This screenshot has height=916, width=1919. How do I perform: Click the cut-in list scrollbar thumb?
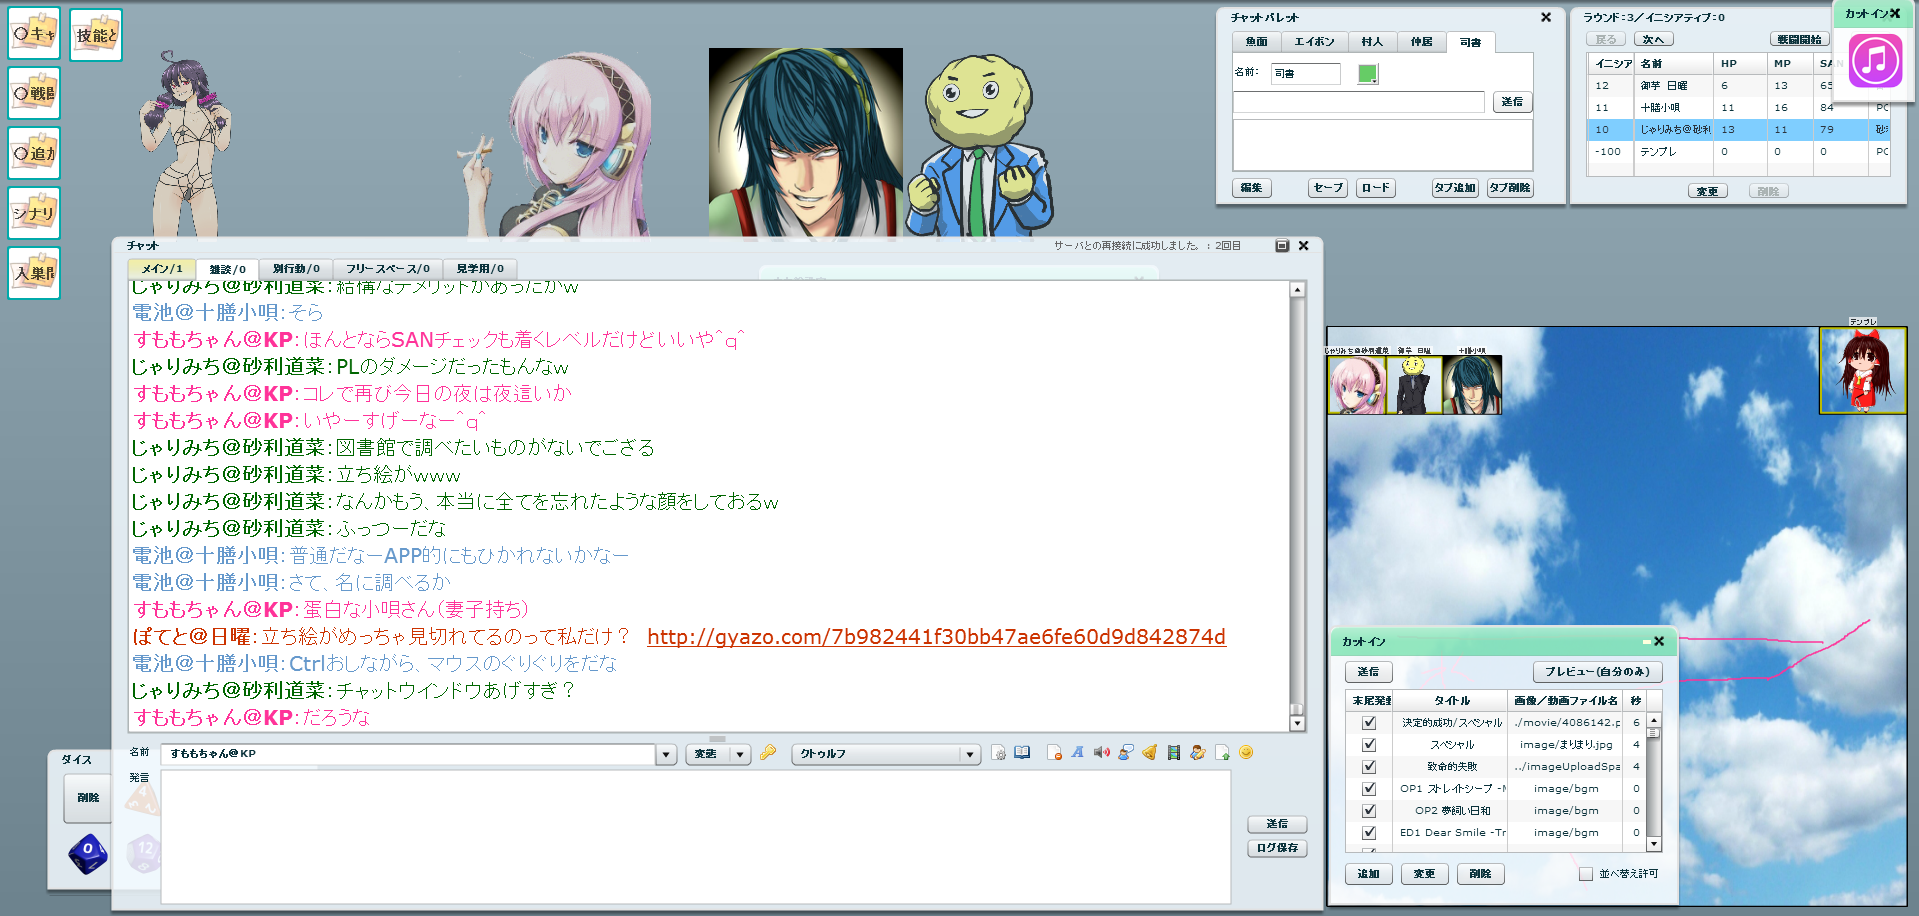tap(1654, 734)
